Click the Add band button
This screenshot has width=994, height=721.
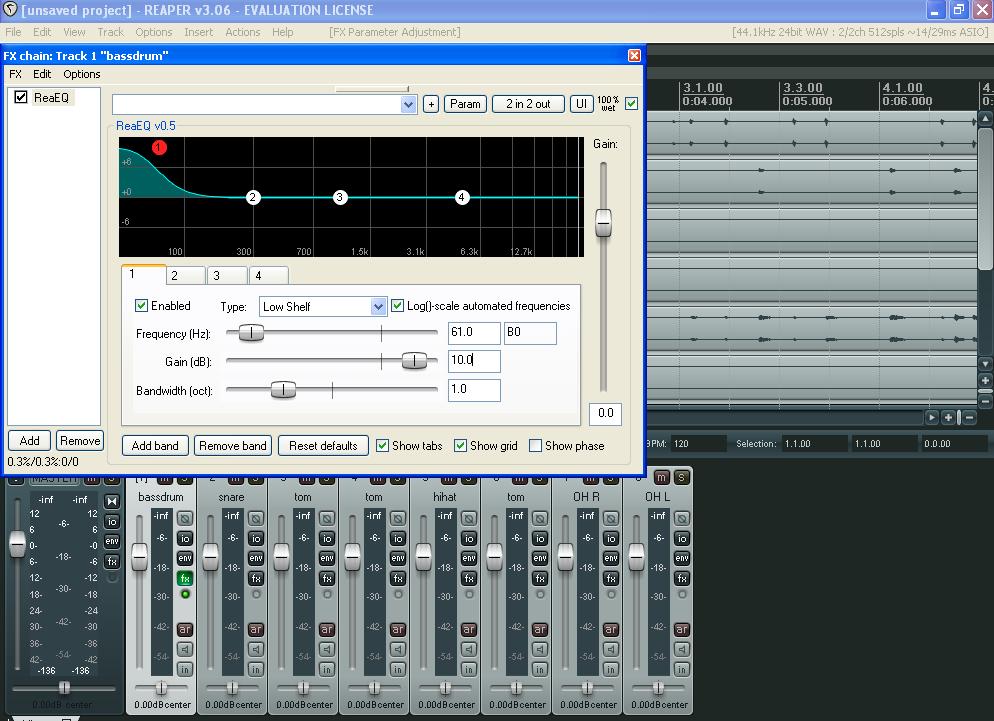pyautogui.click(x=155, y=446)
